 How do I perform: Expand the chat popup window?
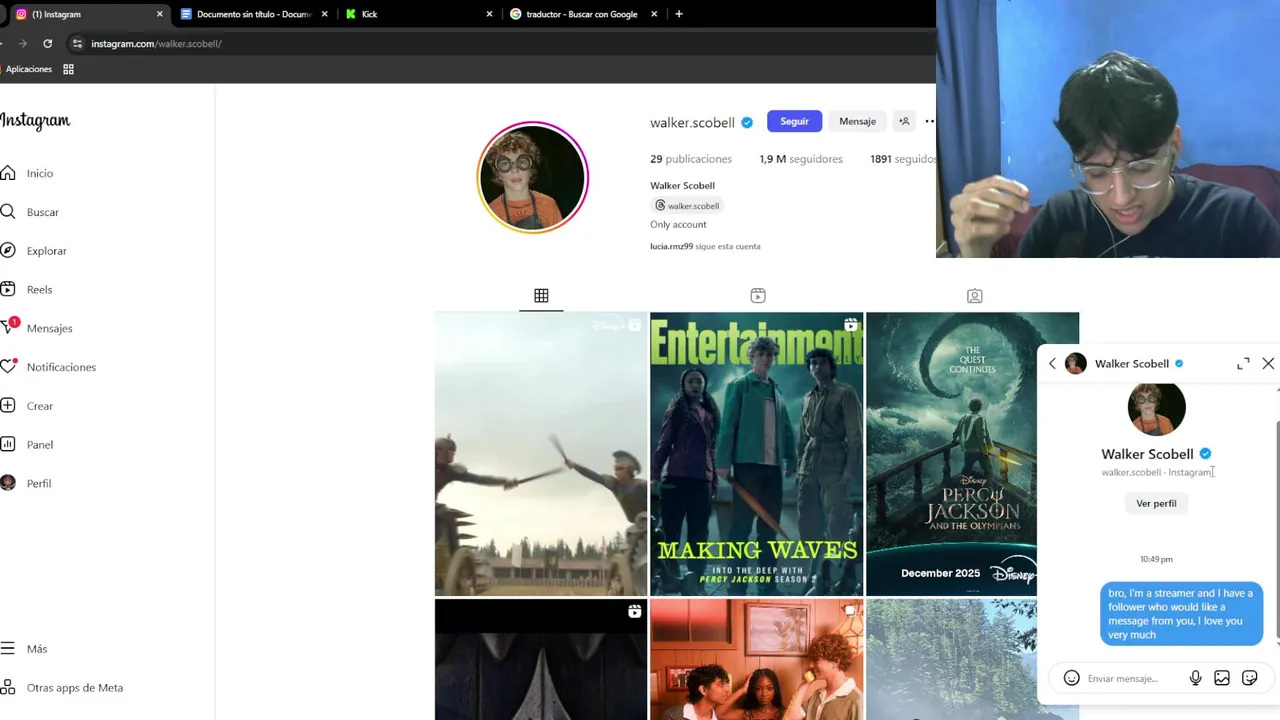(x=1243, y=364)
